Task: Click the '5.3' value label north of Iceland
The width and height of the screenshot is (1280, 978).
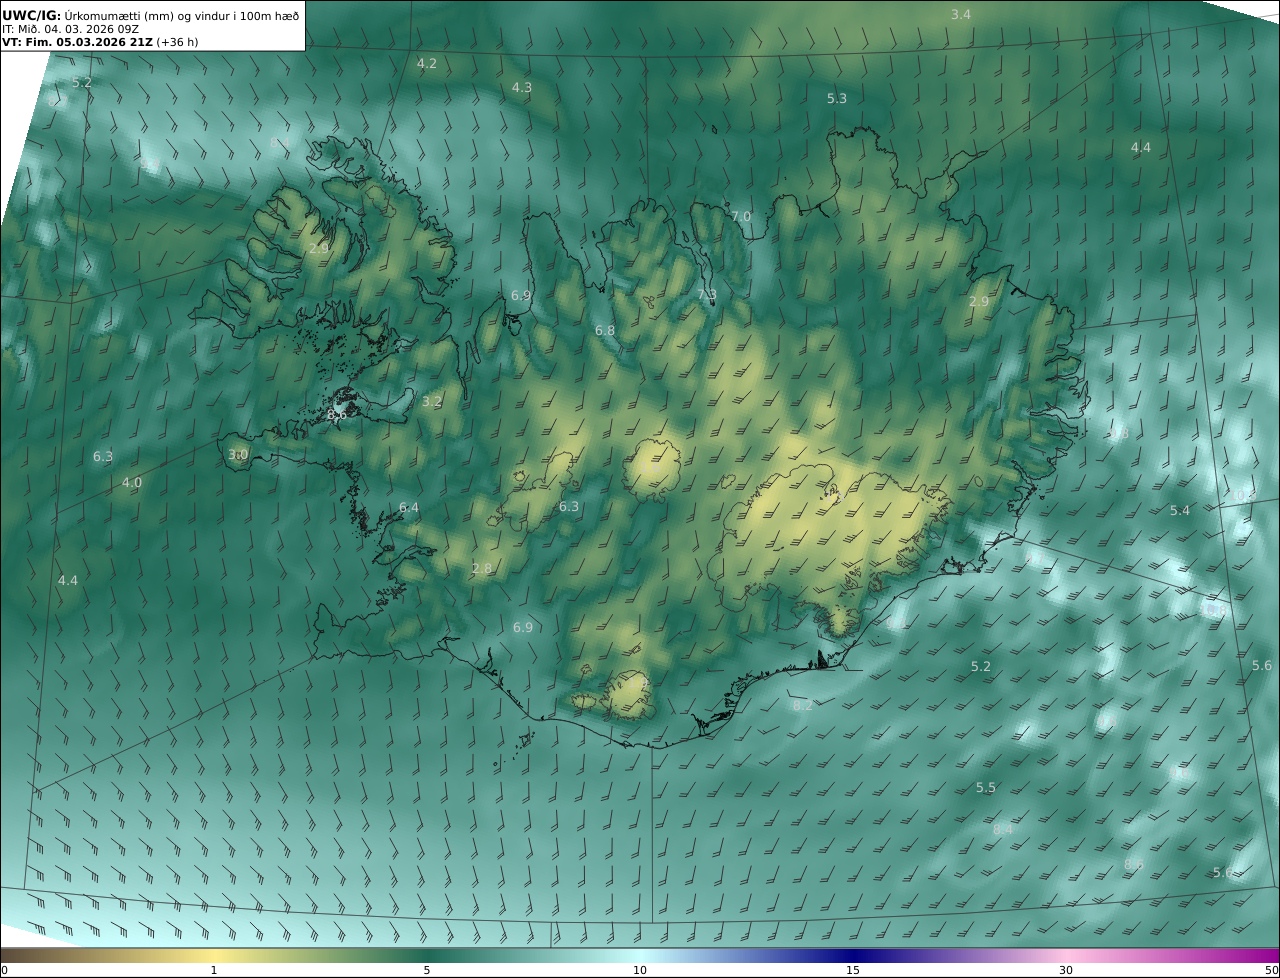Action: (x=837, y=98)
